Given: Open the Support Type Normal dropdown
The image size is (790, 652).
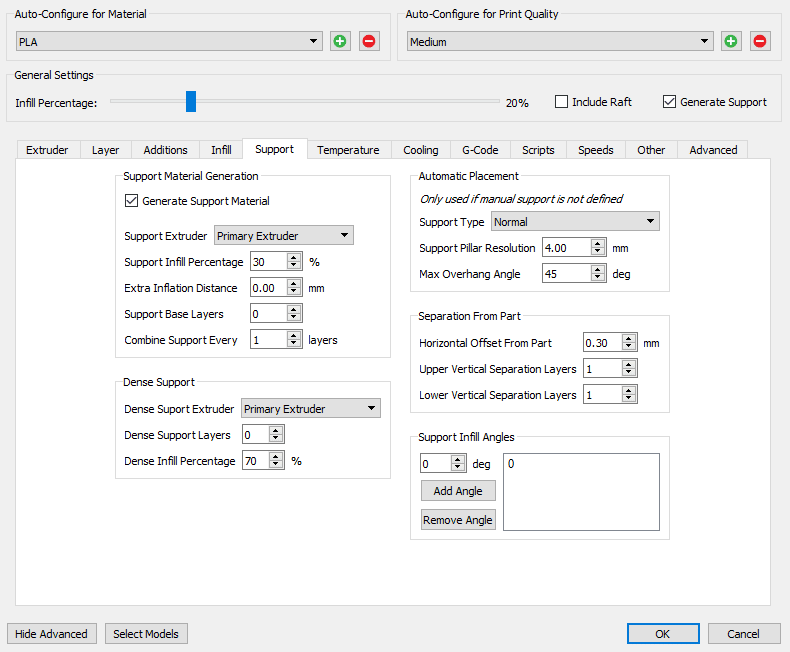Looking at the screenshot, I should coord(575,221).
